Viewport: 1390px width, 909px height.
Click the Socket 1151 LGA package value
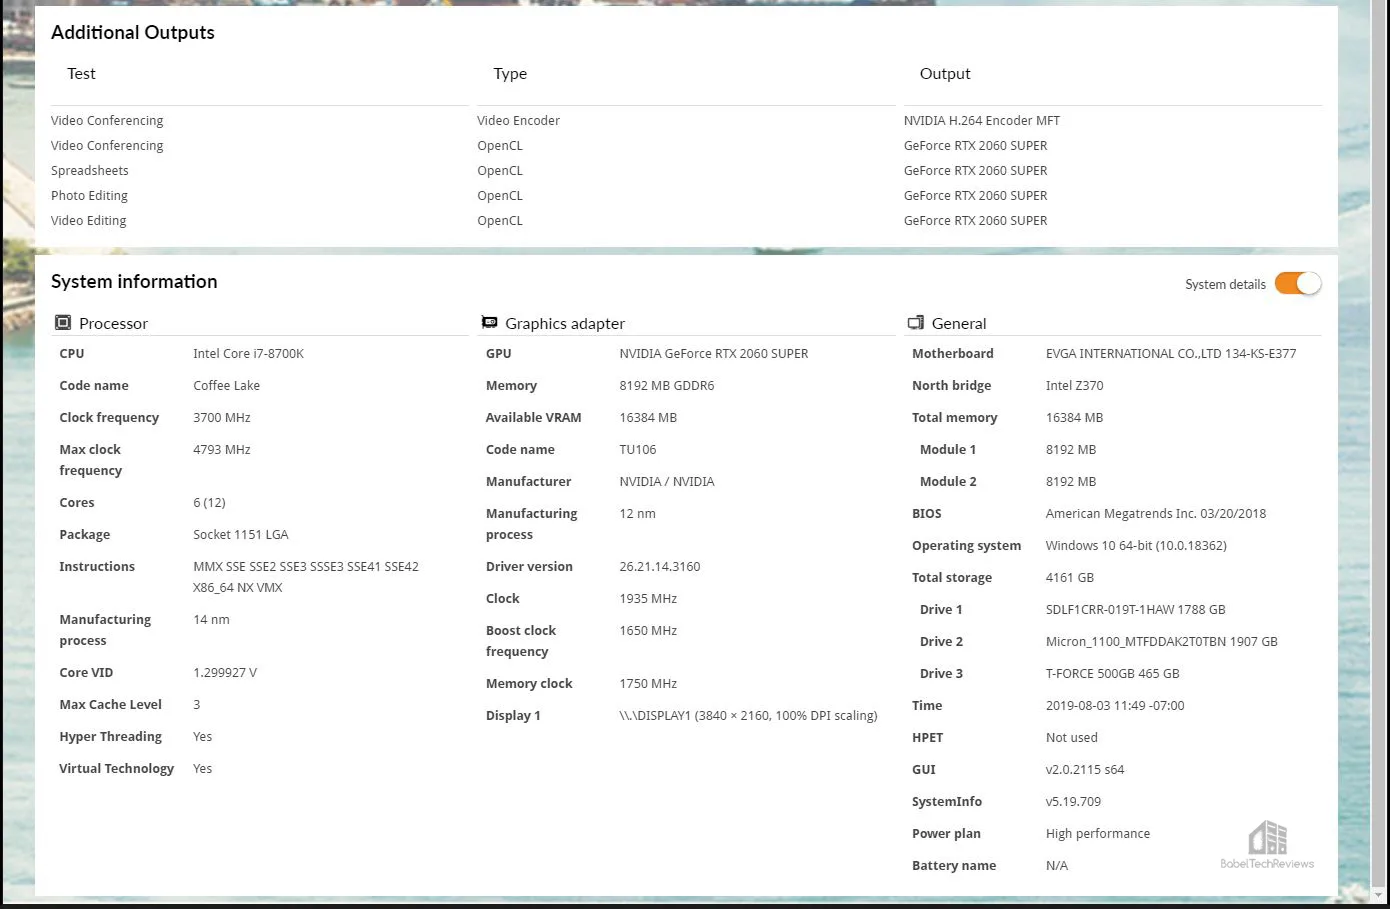click(241, 535)
